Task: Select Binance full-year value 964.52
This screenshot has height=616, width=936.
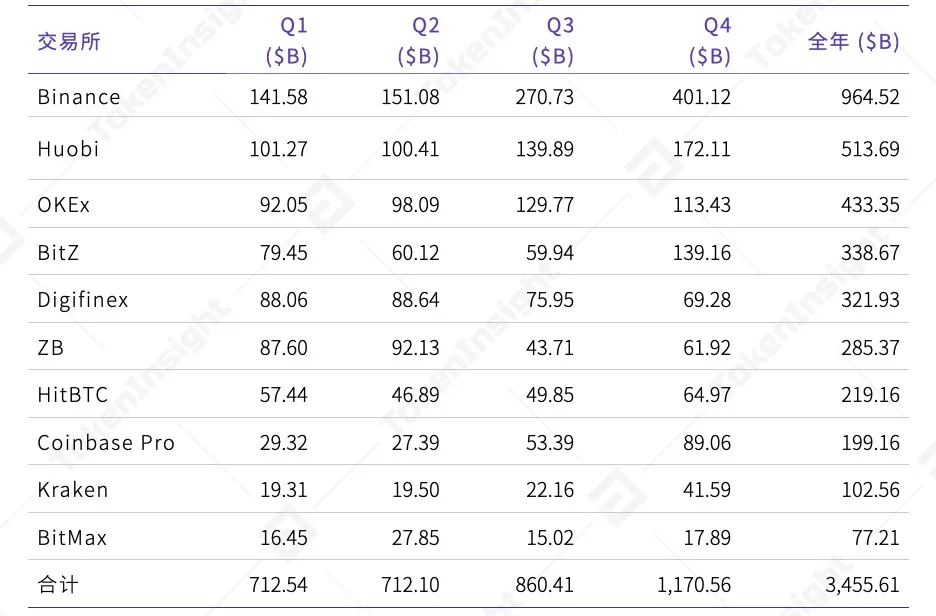Action: click(x=870, y=97)
